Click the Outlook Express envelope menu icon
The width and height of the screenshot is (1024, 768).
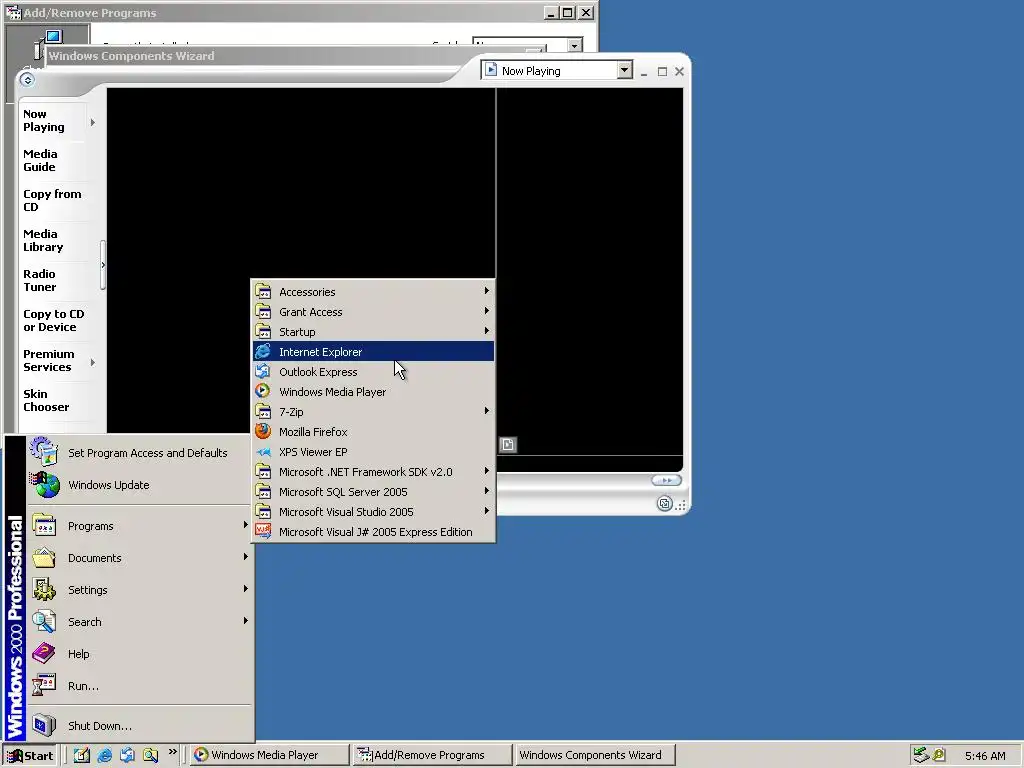pyautogui.click(x=263, y=372)
